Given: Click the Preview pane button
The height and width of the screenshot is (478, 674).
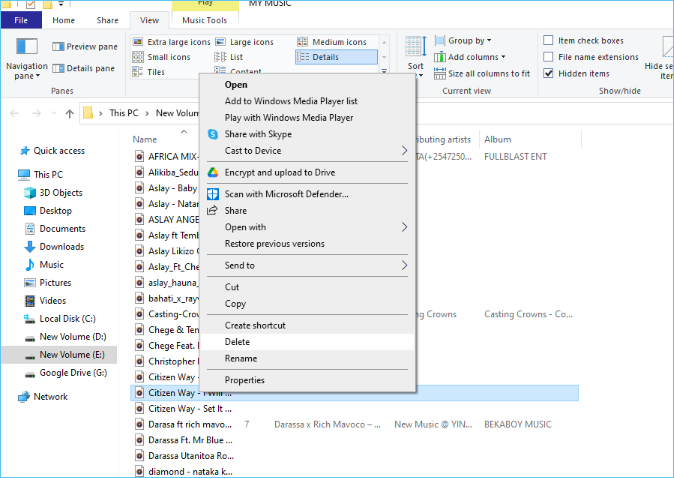Looking at the screenshot, I should 85,46.
